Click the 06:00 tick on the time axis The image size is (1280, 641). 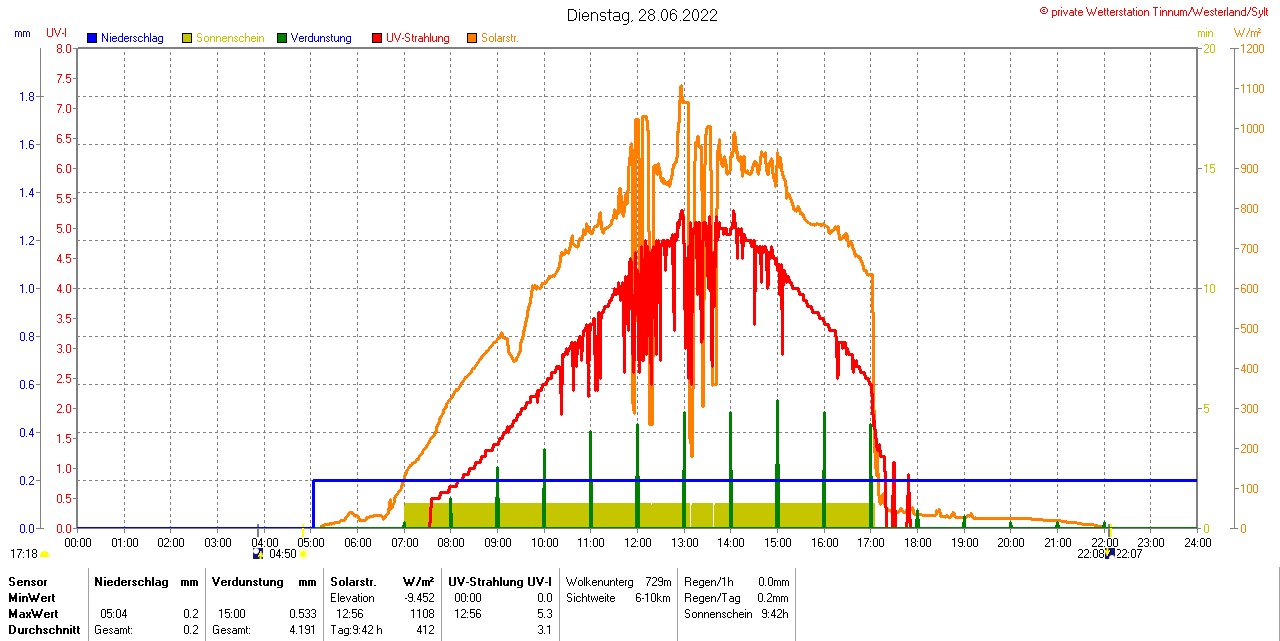(357, 542)
